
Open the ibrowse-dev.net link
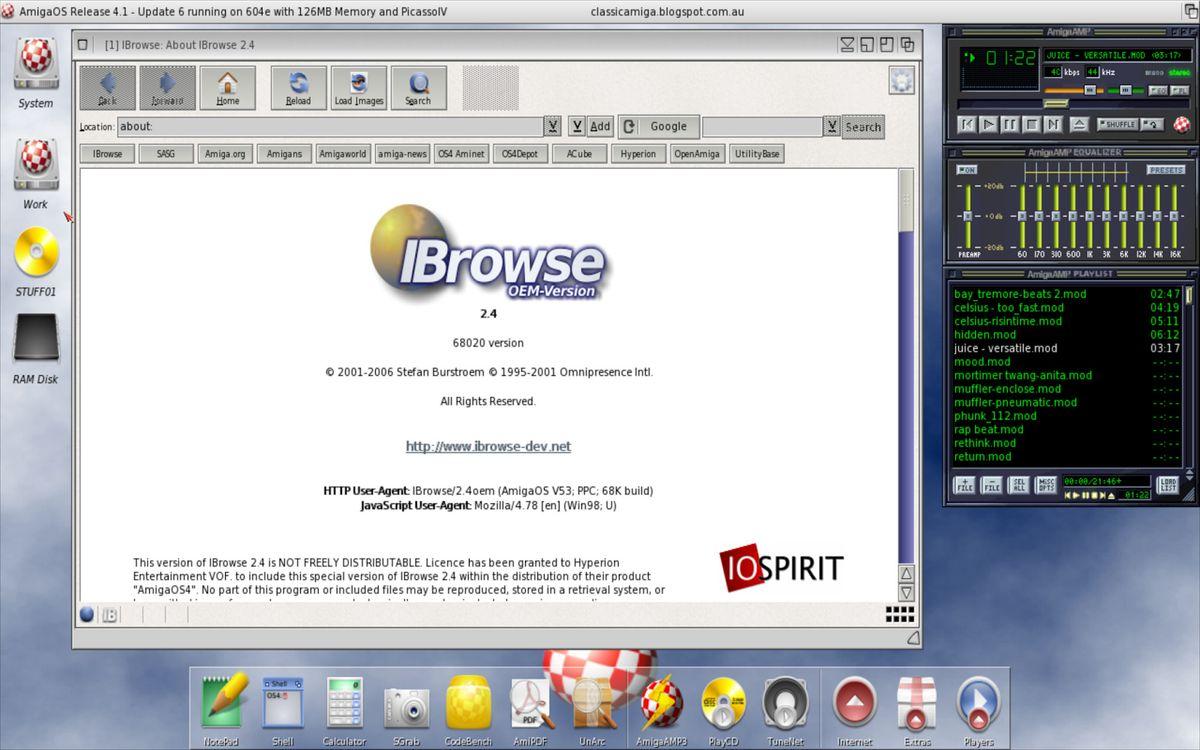click(x=488, y=446)
